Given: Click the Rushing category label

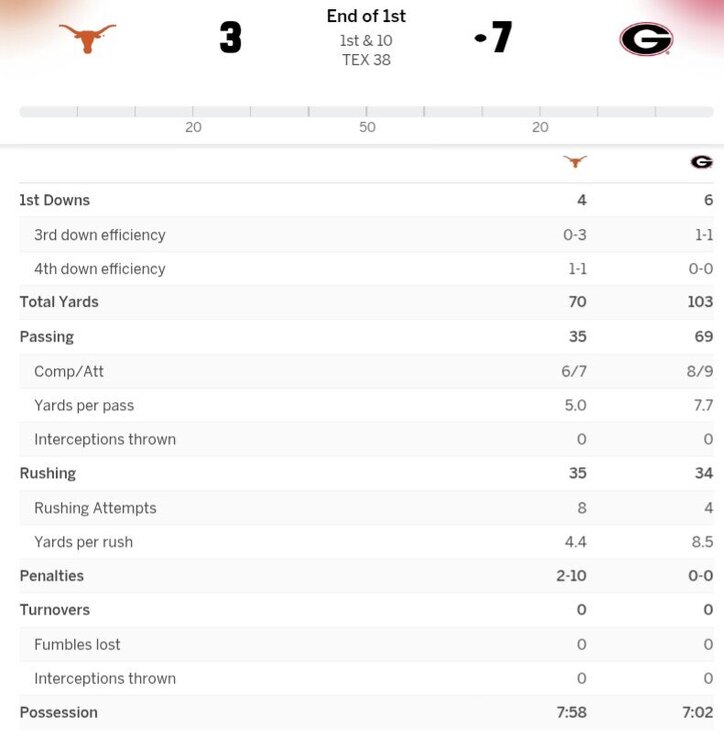Looking at the screenshot, I should click(x=48, y=473).
